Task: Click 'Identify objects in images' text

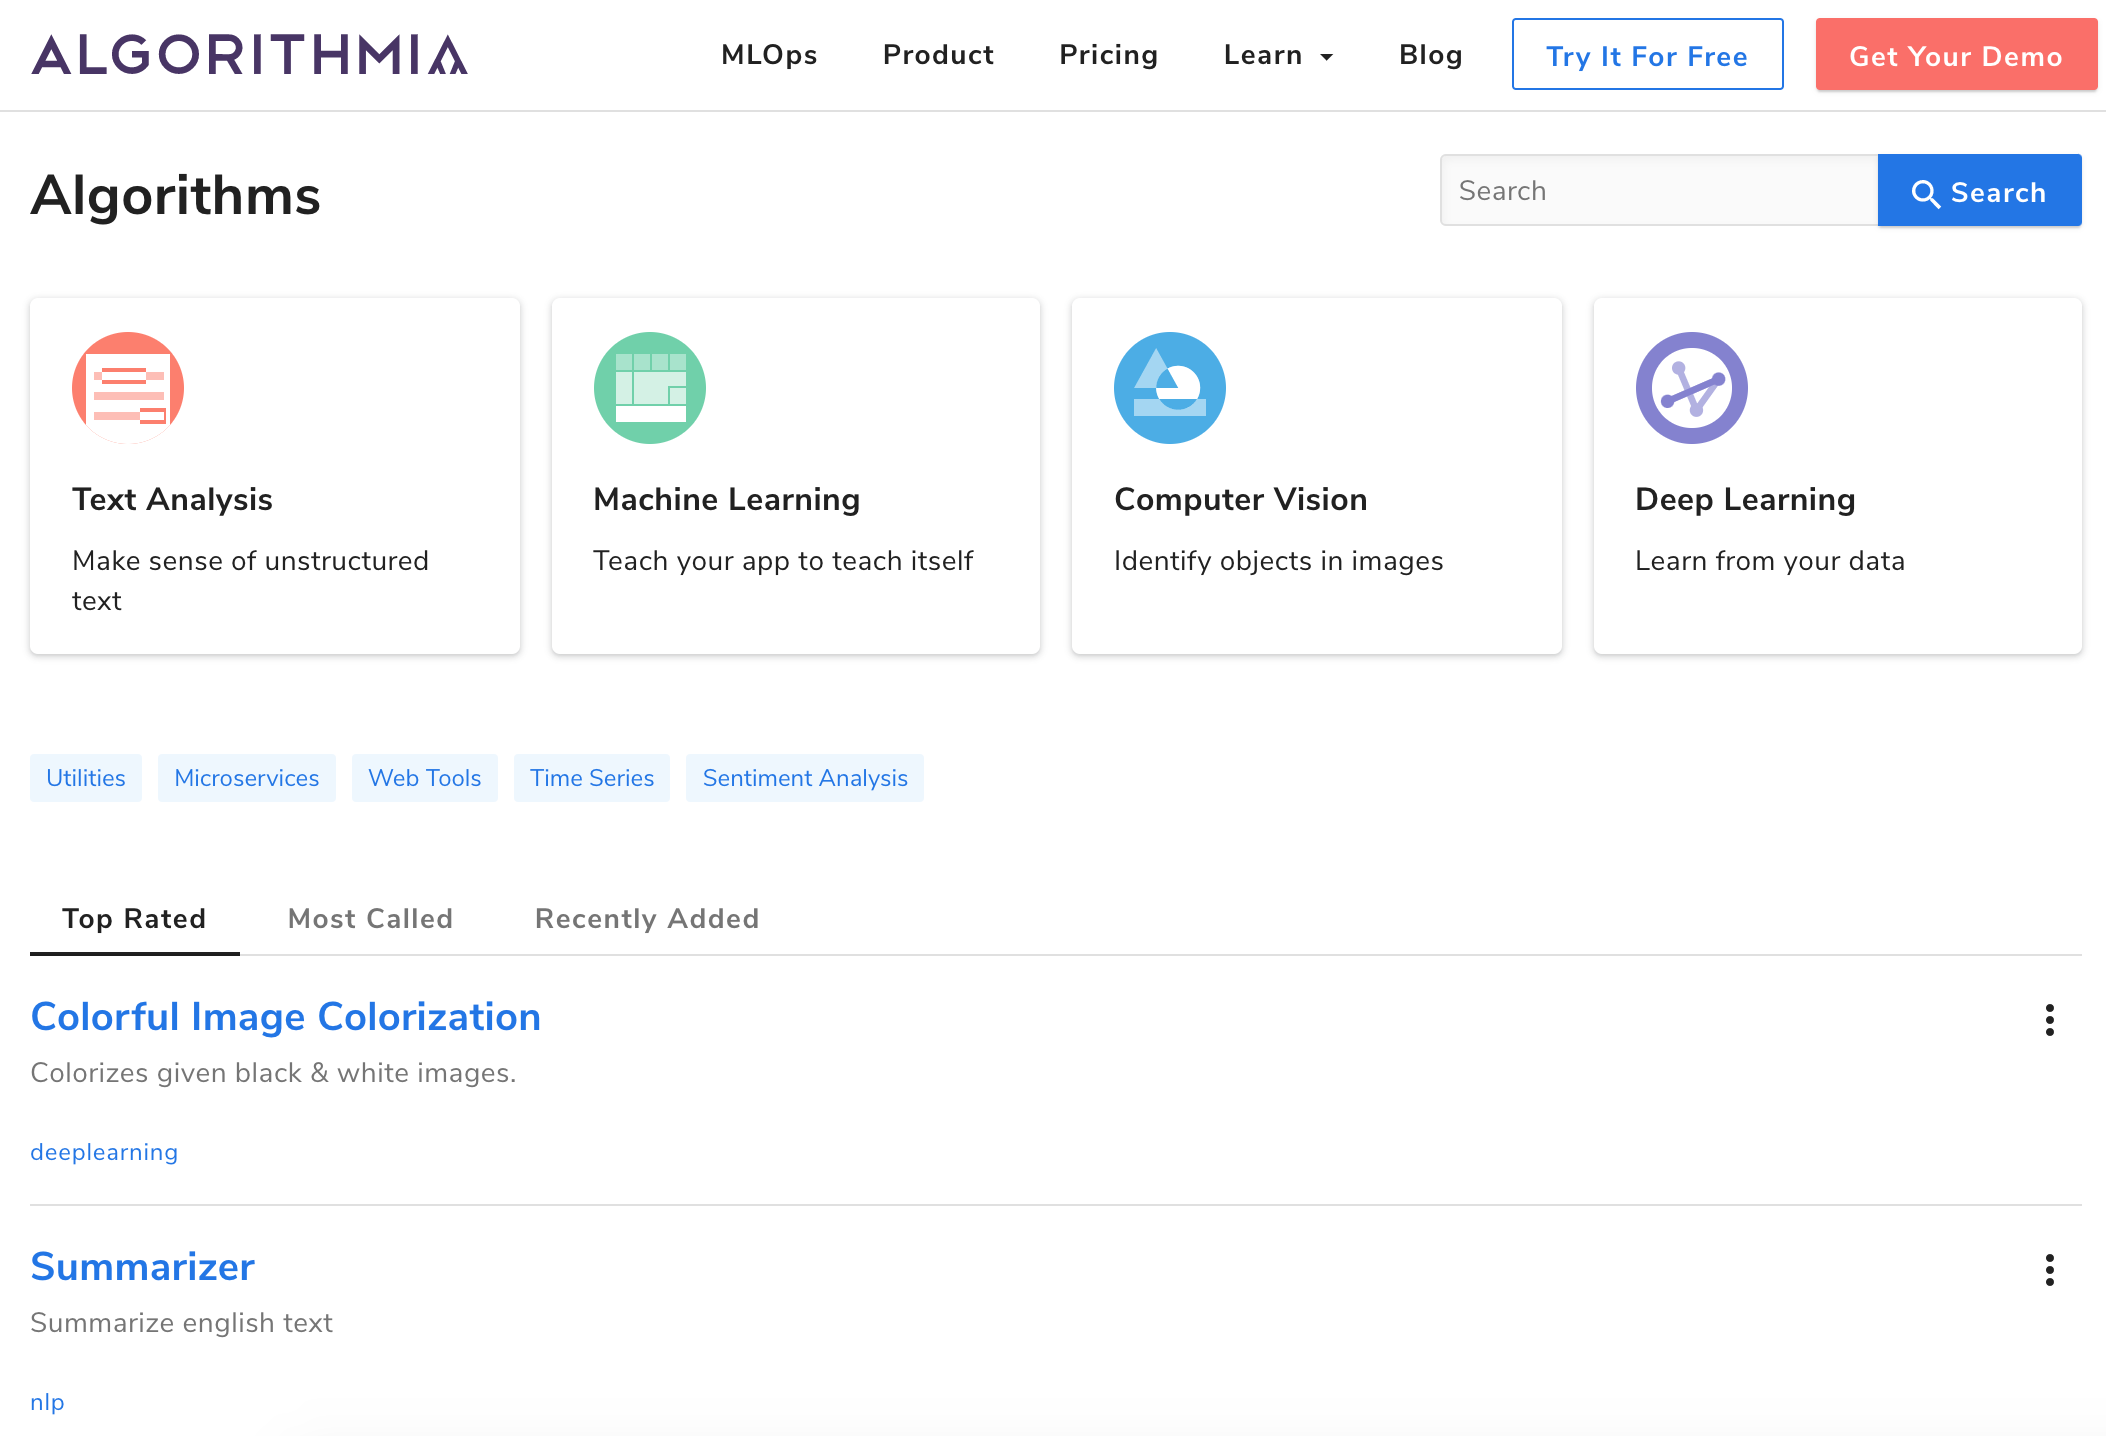Action: [x=1279, y=561]
